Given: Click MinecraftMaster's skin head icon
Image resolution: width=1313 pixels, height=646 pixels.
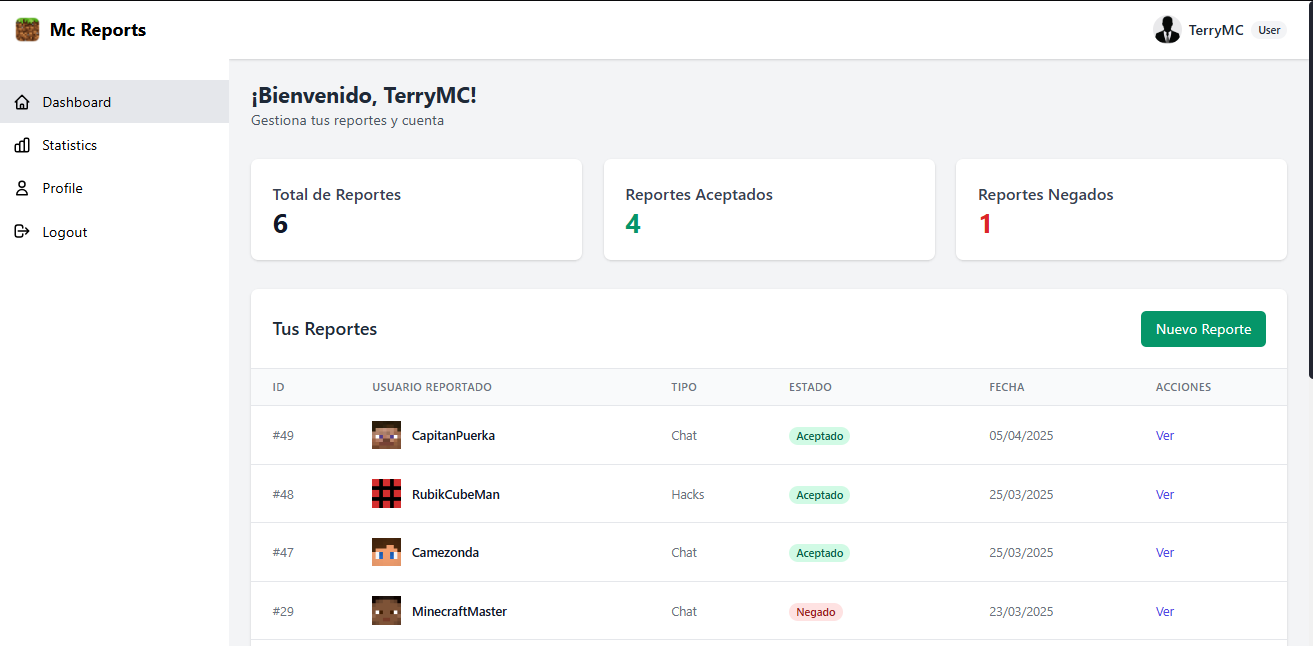Looking at the screenshot, I should [386, 611].
